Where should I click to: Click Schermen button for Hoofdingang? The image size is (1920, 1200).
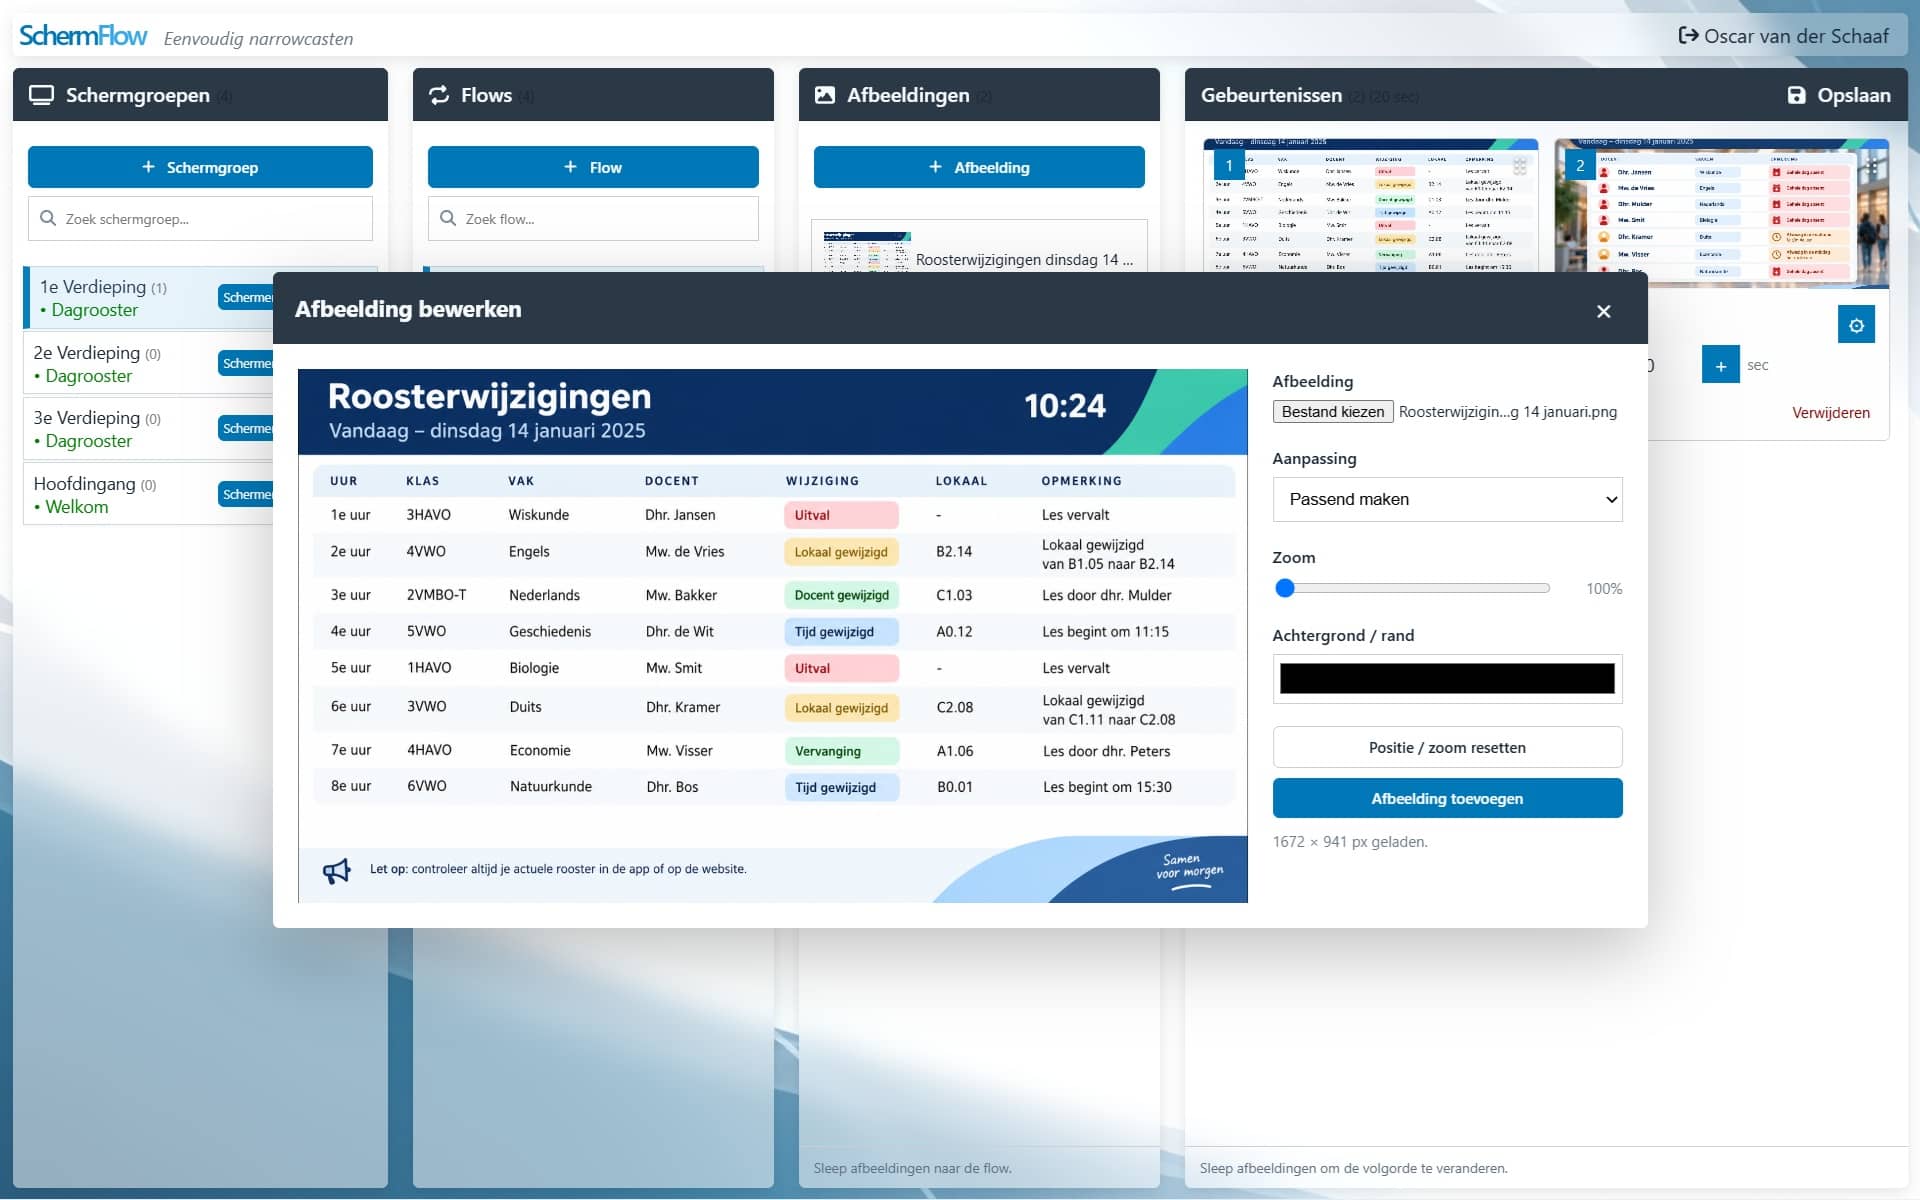click(246, 494)
